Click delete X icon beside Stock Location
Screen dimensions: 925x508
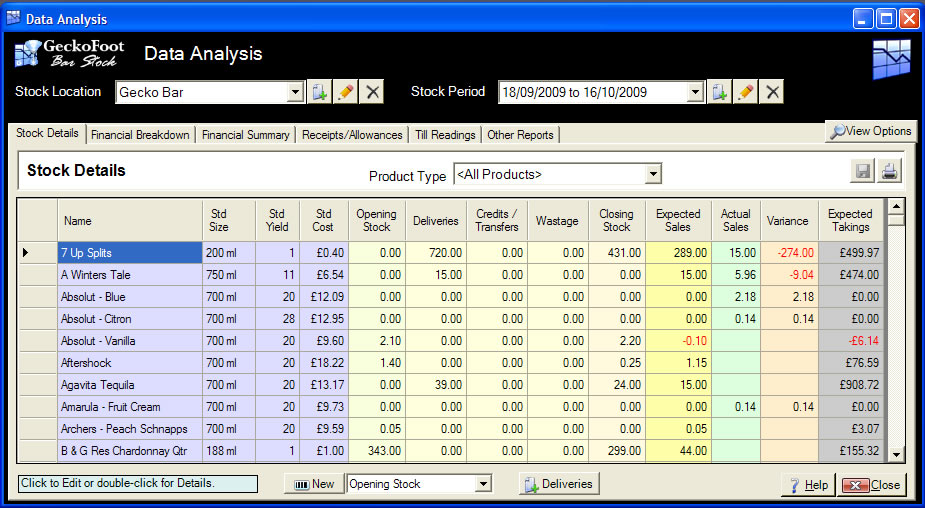[372, 92]
